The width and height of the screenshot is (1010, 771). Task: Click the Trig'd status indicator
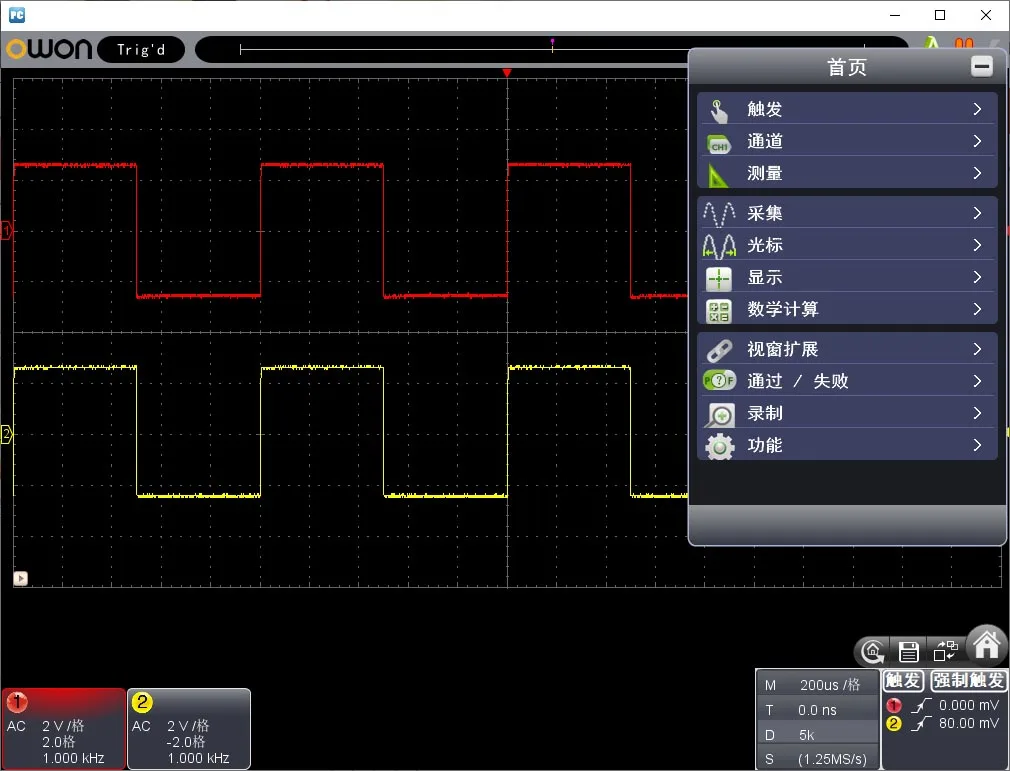coord(141,50)
